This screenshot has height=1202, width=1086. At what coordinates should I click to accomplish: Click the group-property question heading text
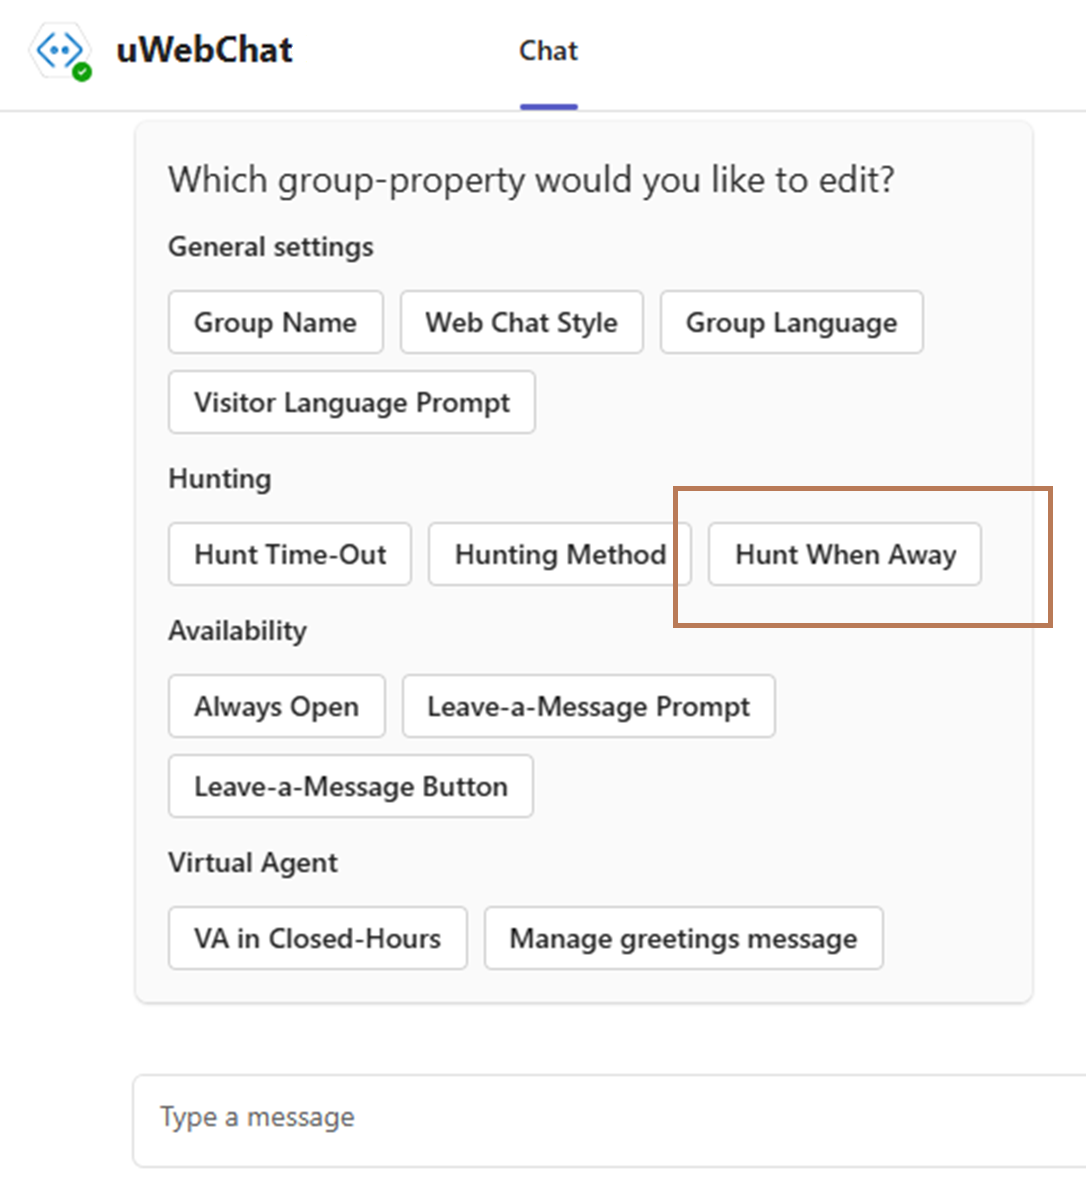531,180
